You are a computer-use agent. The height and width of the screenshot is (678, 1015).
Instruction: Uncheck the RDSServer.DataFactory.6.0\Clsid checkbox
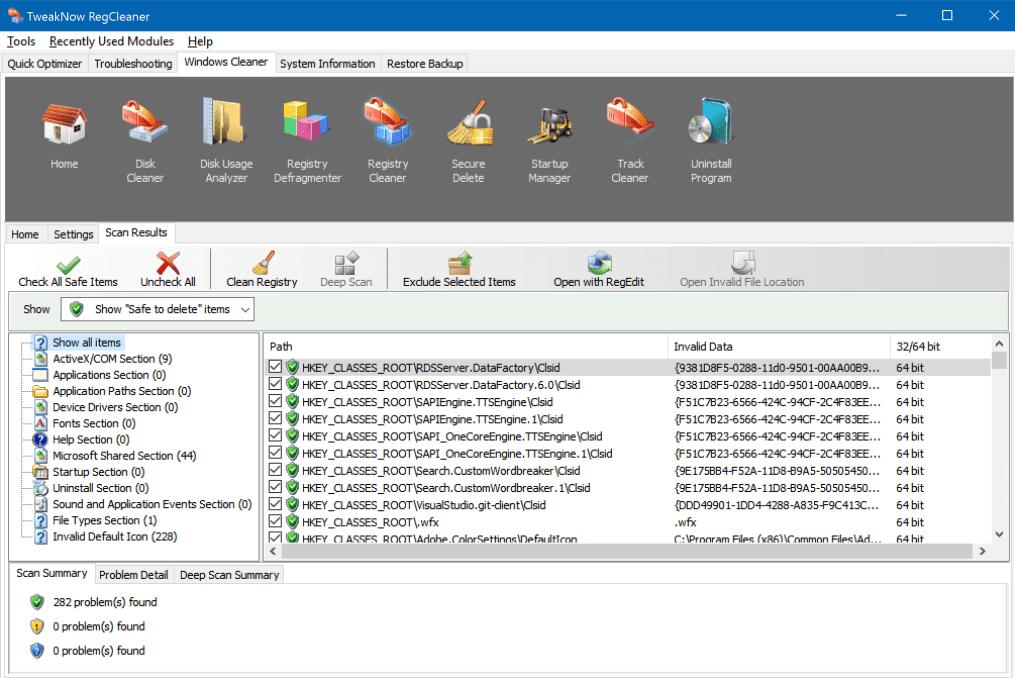point(275,385)
